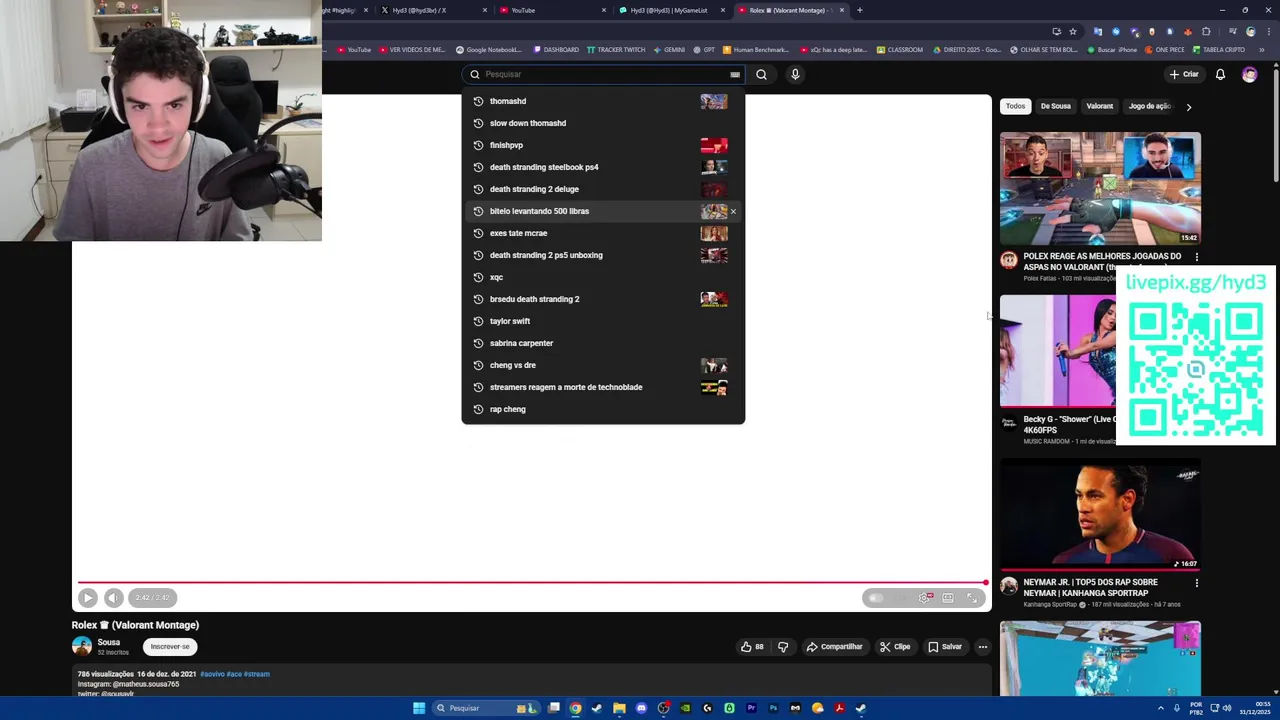1280x720 pixels.
Task: Select the 'Todos' filter chip
Action: [1015, 106]
